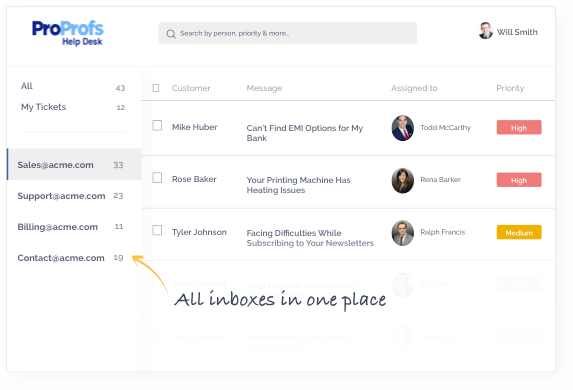
Task: Click customer name Mike Huber
Action: click(194, 127)
